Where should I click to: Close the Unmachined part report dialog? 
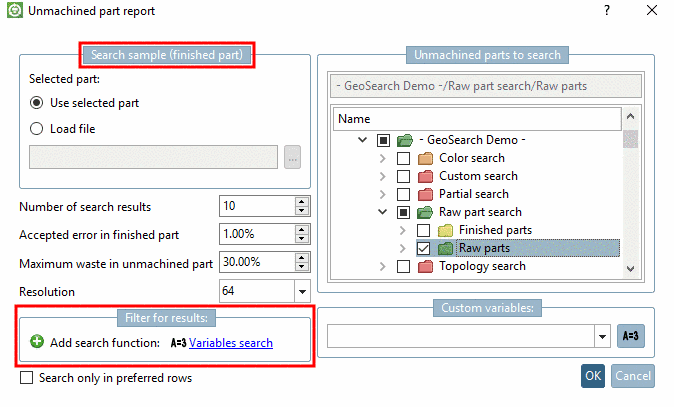[652, 10]
